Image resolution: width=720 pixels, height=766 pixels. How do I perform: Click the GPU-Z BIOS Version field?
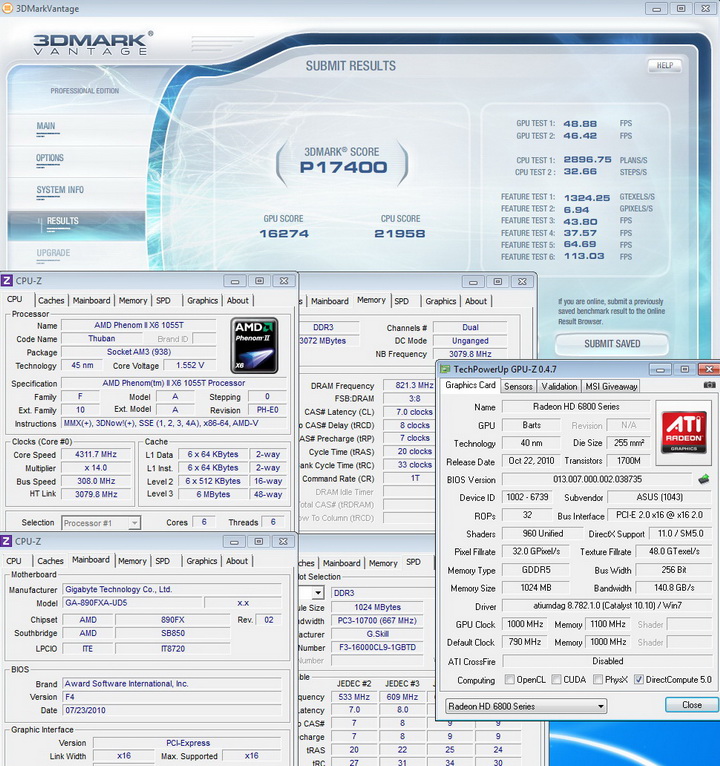pos(597,479)
